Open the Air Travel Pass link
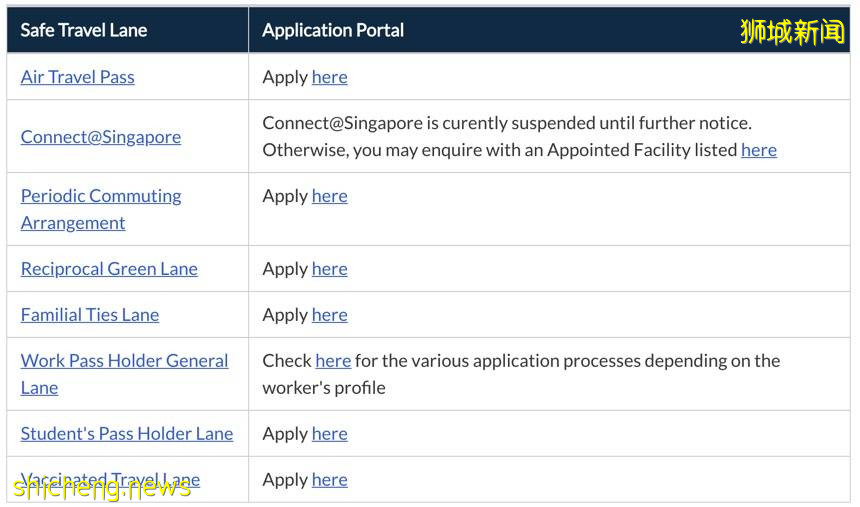Image resolution: width=860 pixels, height=507 pixels. 77,77
